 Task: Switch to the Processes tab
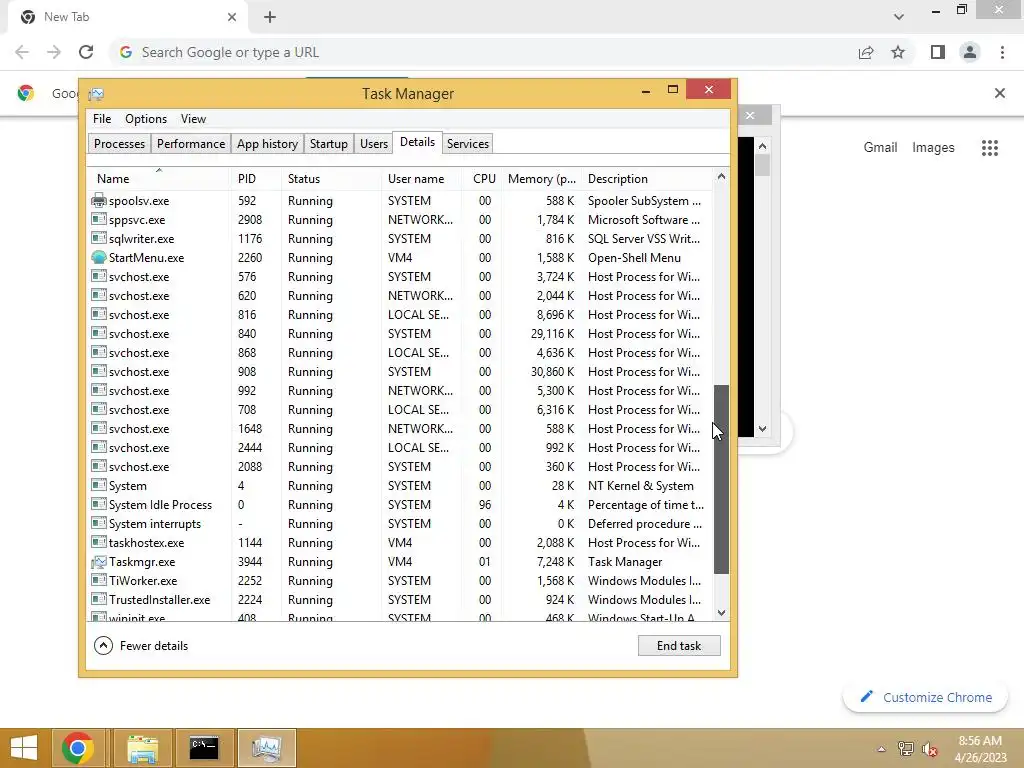point(120,144)
